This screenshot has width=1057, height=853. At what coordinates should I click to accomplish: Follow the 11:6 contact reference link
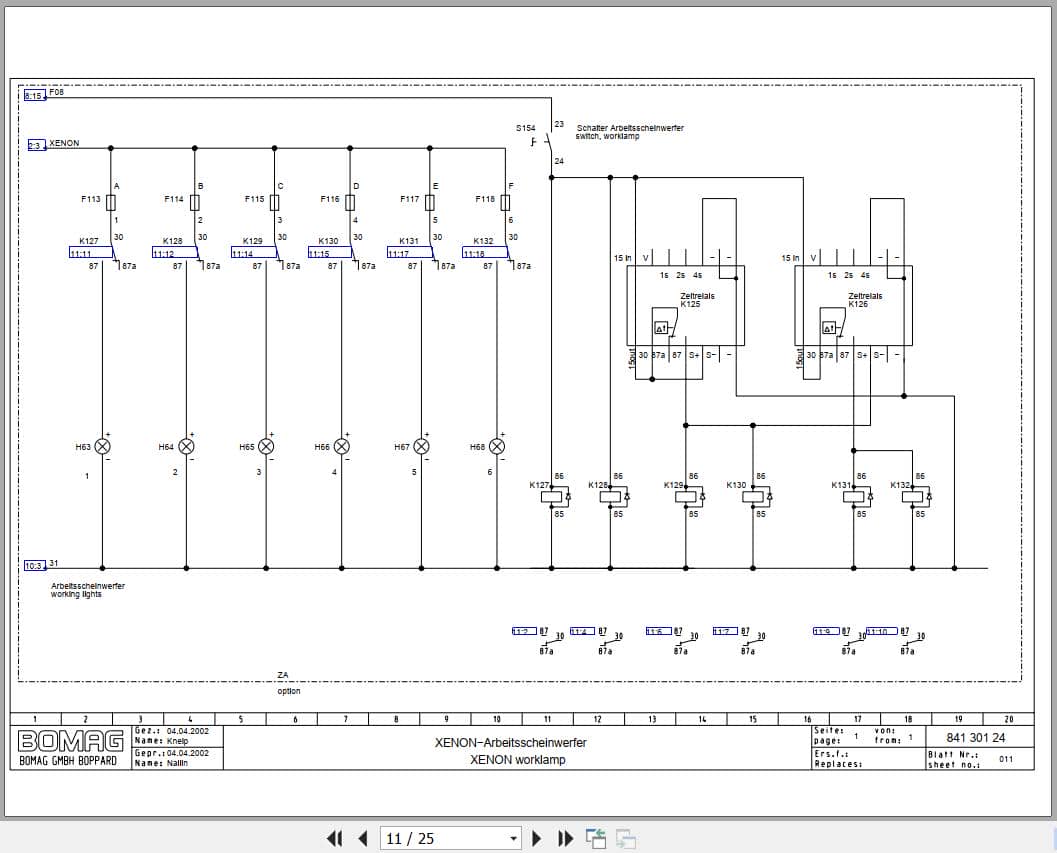click(658, 631)
